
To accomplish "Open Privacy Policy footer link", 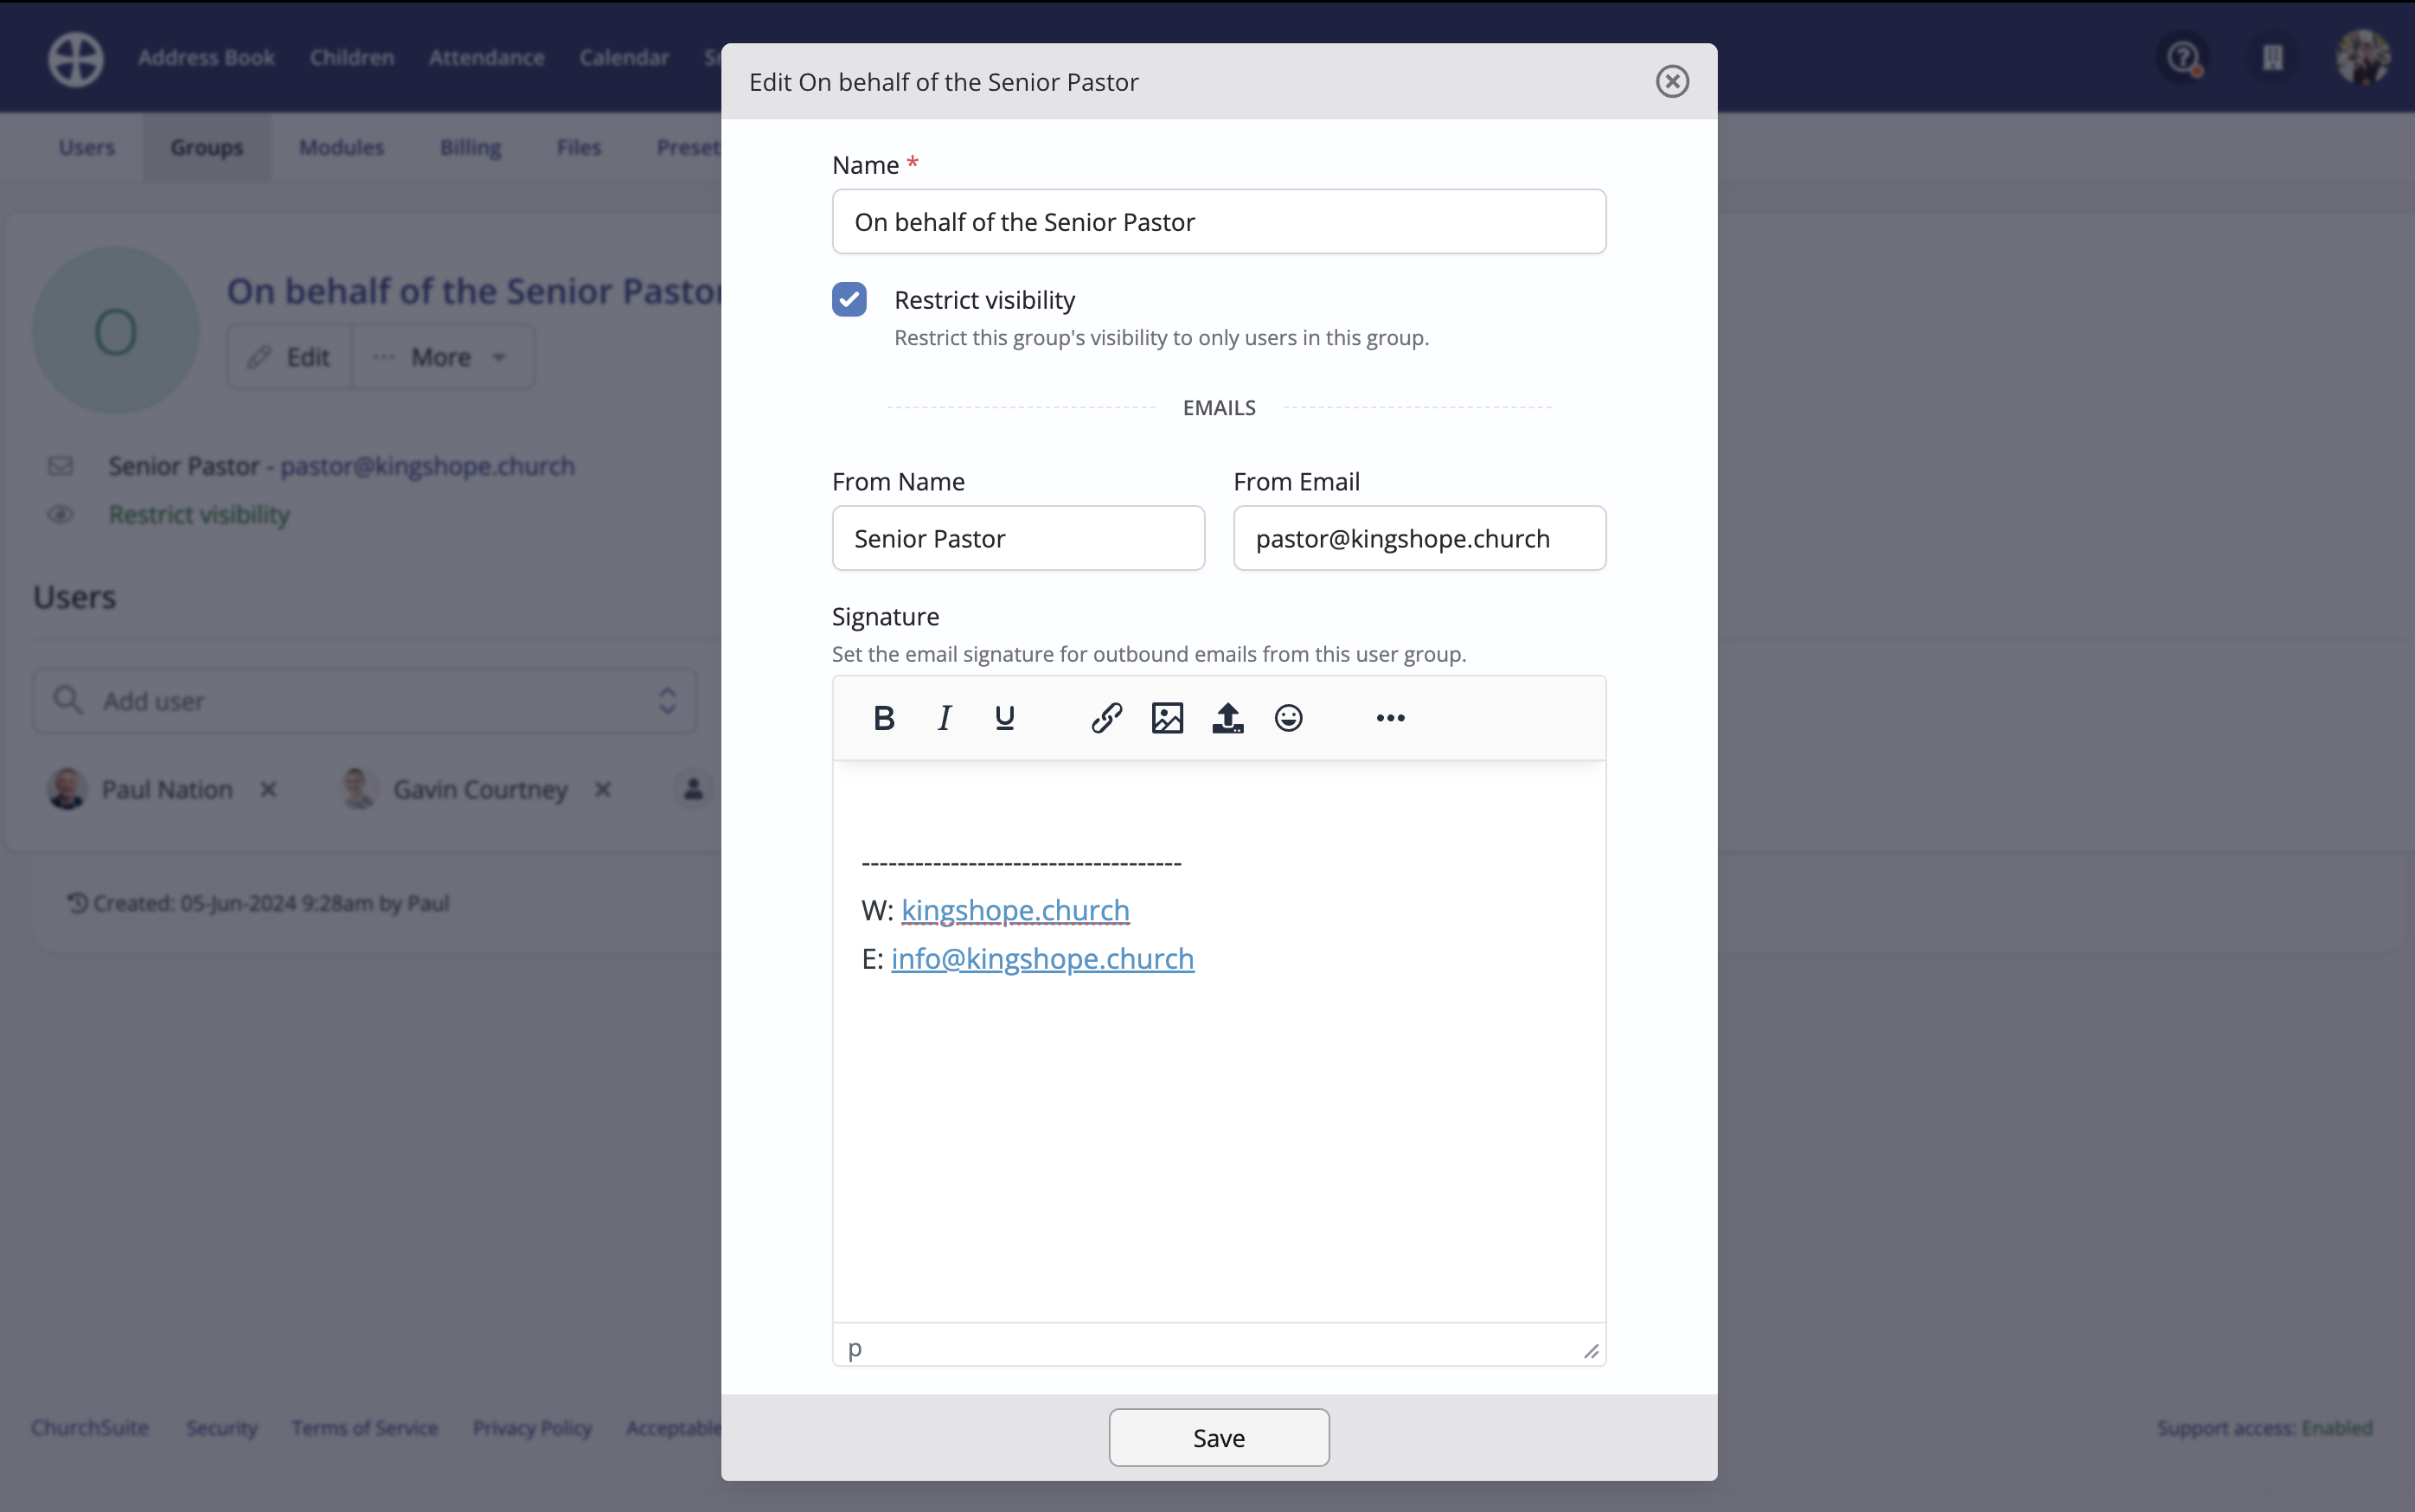I will tap(533, 1427).
